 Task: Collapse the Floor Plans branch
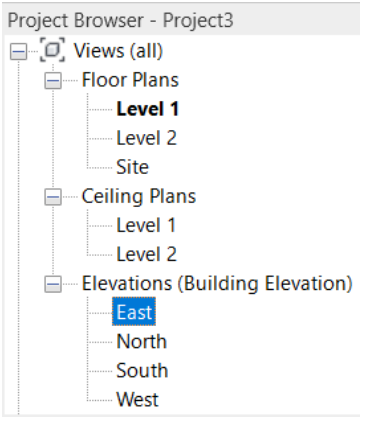click(x=53, y=81)
